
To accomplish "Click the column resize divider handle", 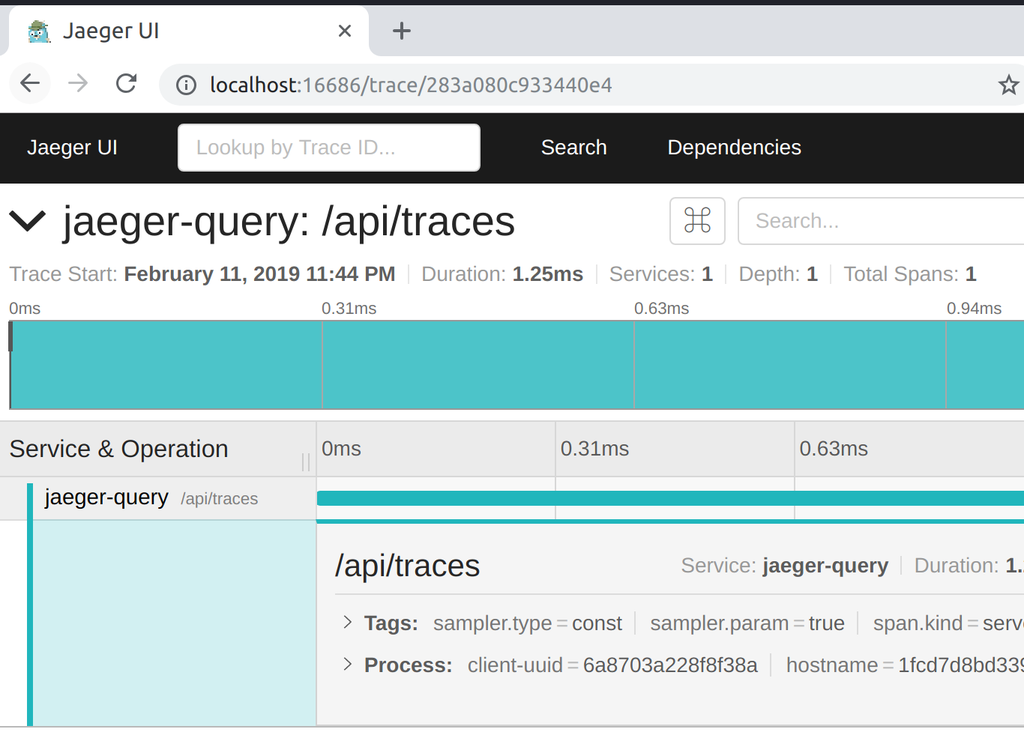I will pos(306,462).
